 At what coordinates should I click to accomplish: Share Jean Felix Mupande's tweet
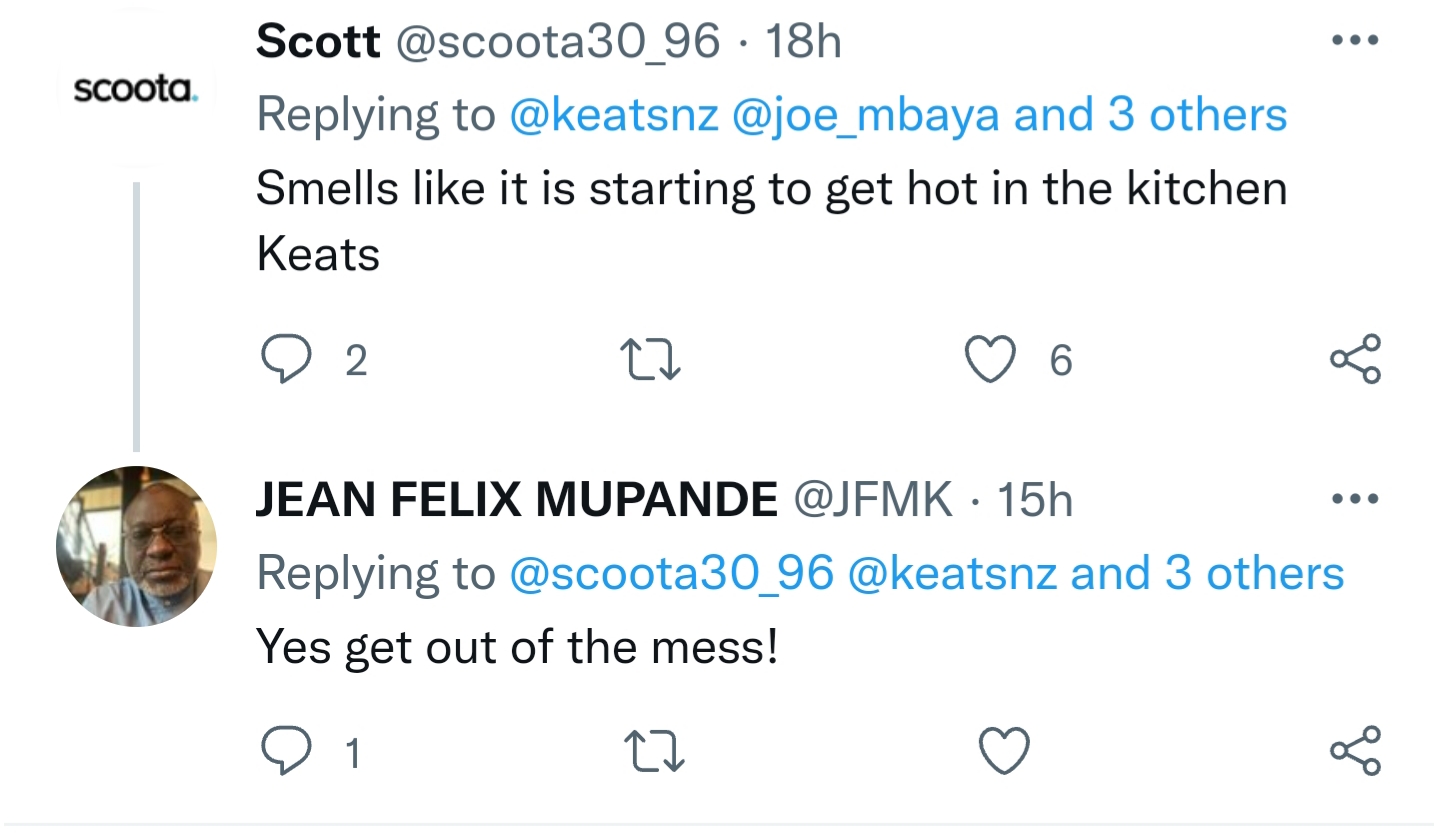(1355, 751)
